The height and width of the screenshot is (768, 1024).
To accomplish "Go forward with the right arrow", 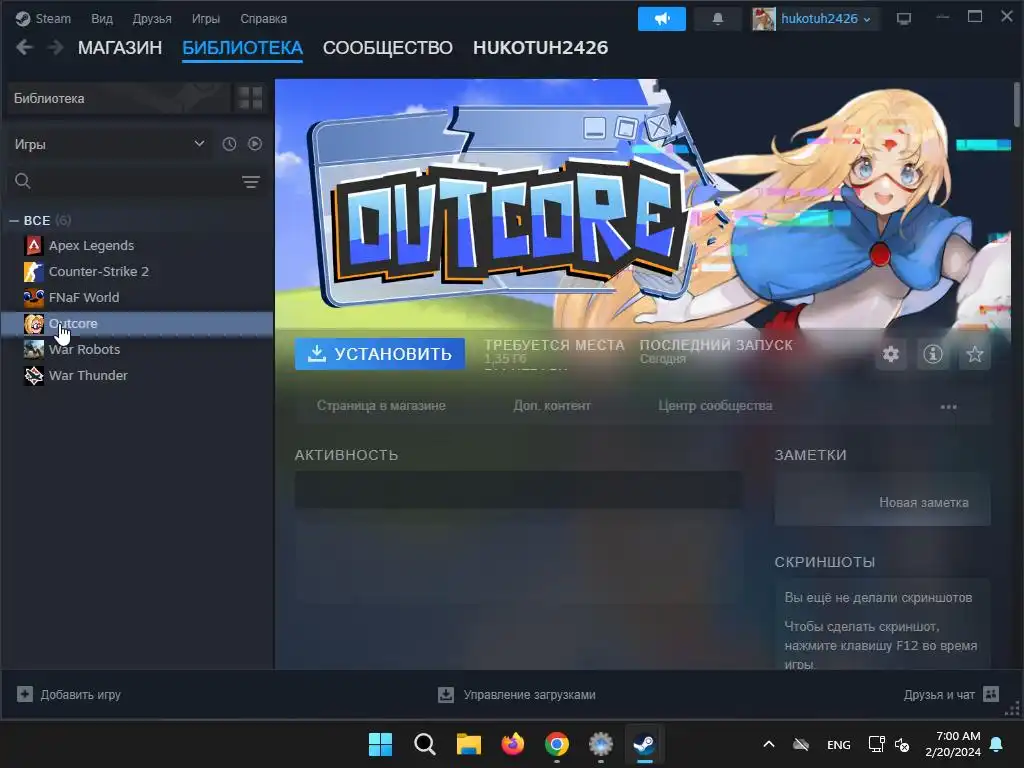I will [56, 47].
